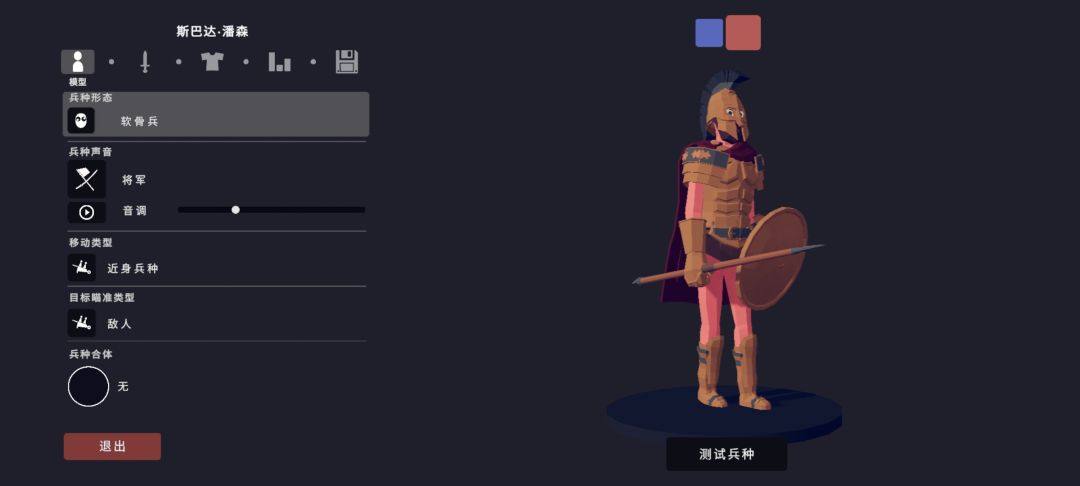Click the 退出 exit button

tap(112, 446)
